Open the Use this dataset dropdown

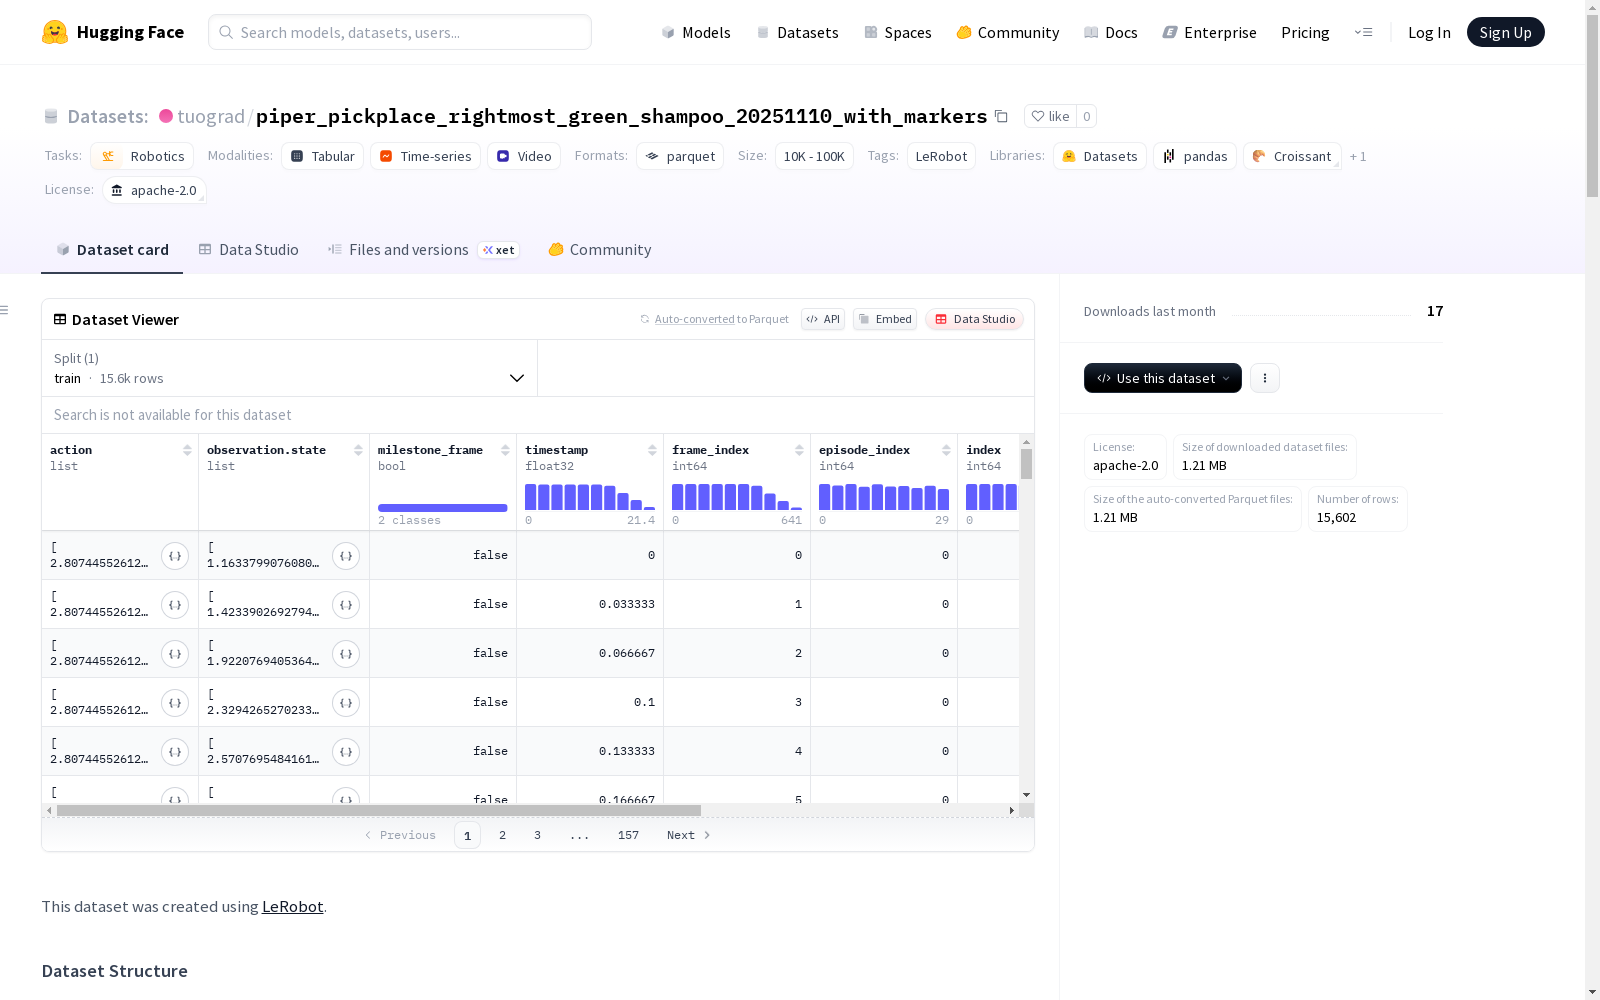tap(1163, 378)
